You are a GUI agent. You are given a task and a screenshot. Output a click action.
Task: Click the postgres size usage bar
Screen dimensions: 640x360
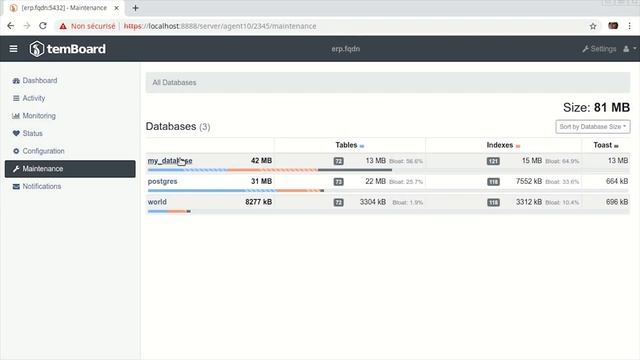click(236, 190)
